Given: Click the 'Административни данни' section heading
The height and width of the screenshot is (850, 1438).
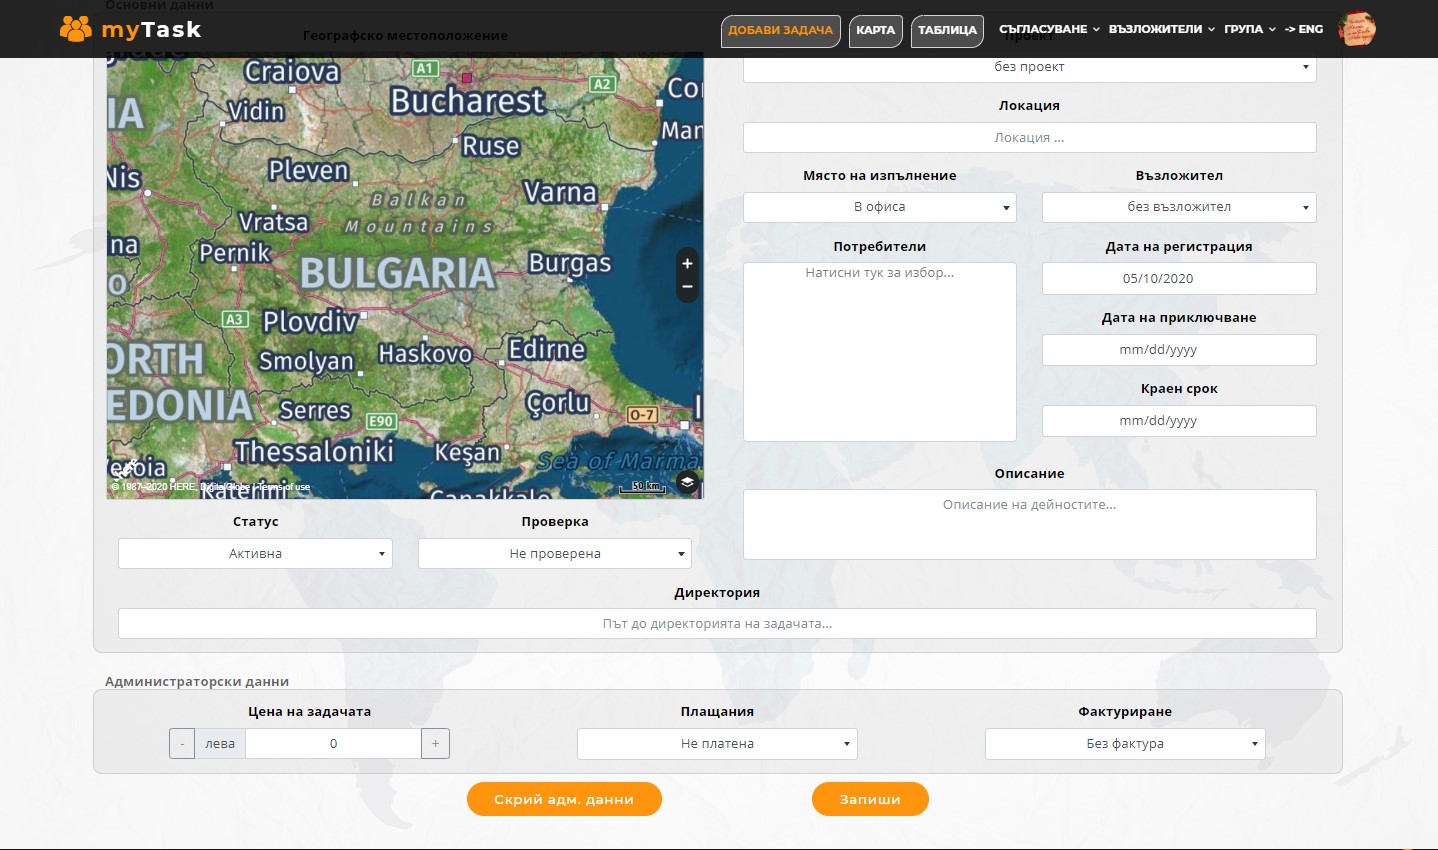Looking at the screenshot, I should click(x=197, y=681).
